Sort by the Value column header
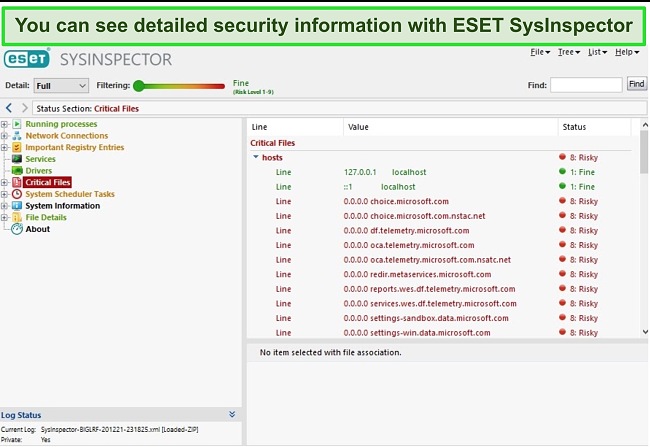Viewport: 650px width, 447px height. [451, 127]
